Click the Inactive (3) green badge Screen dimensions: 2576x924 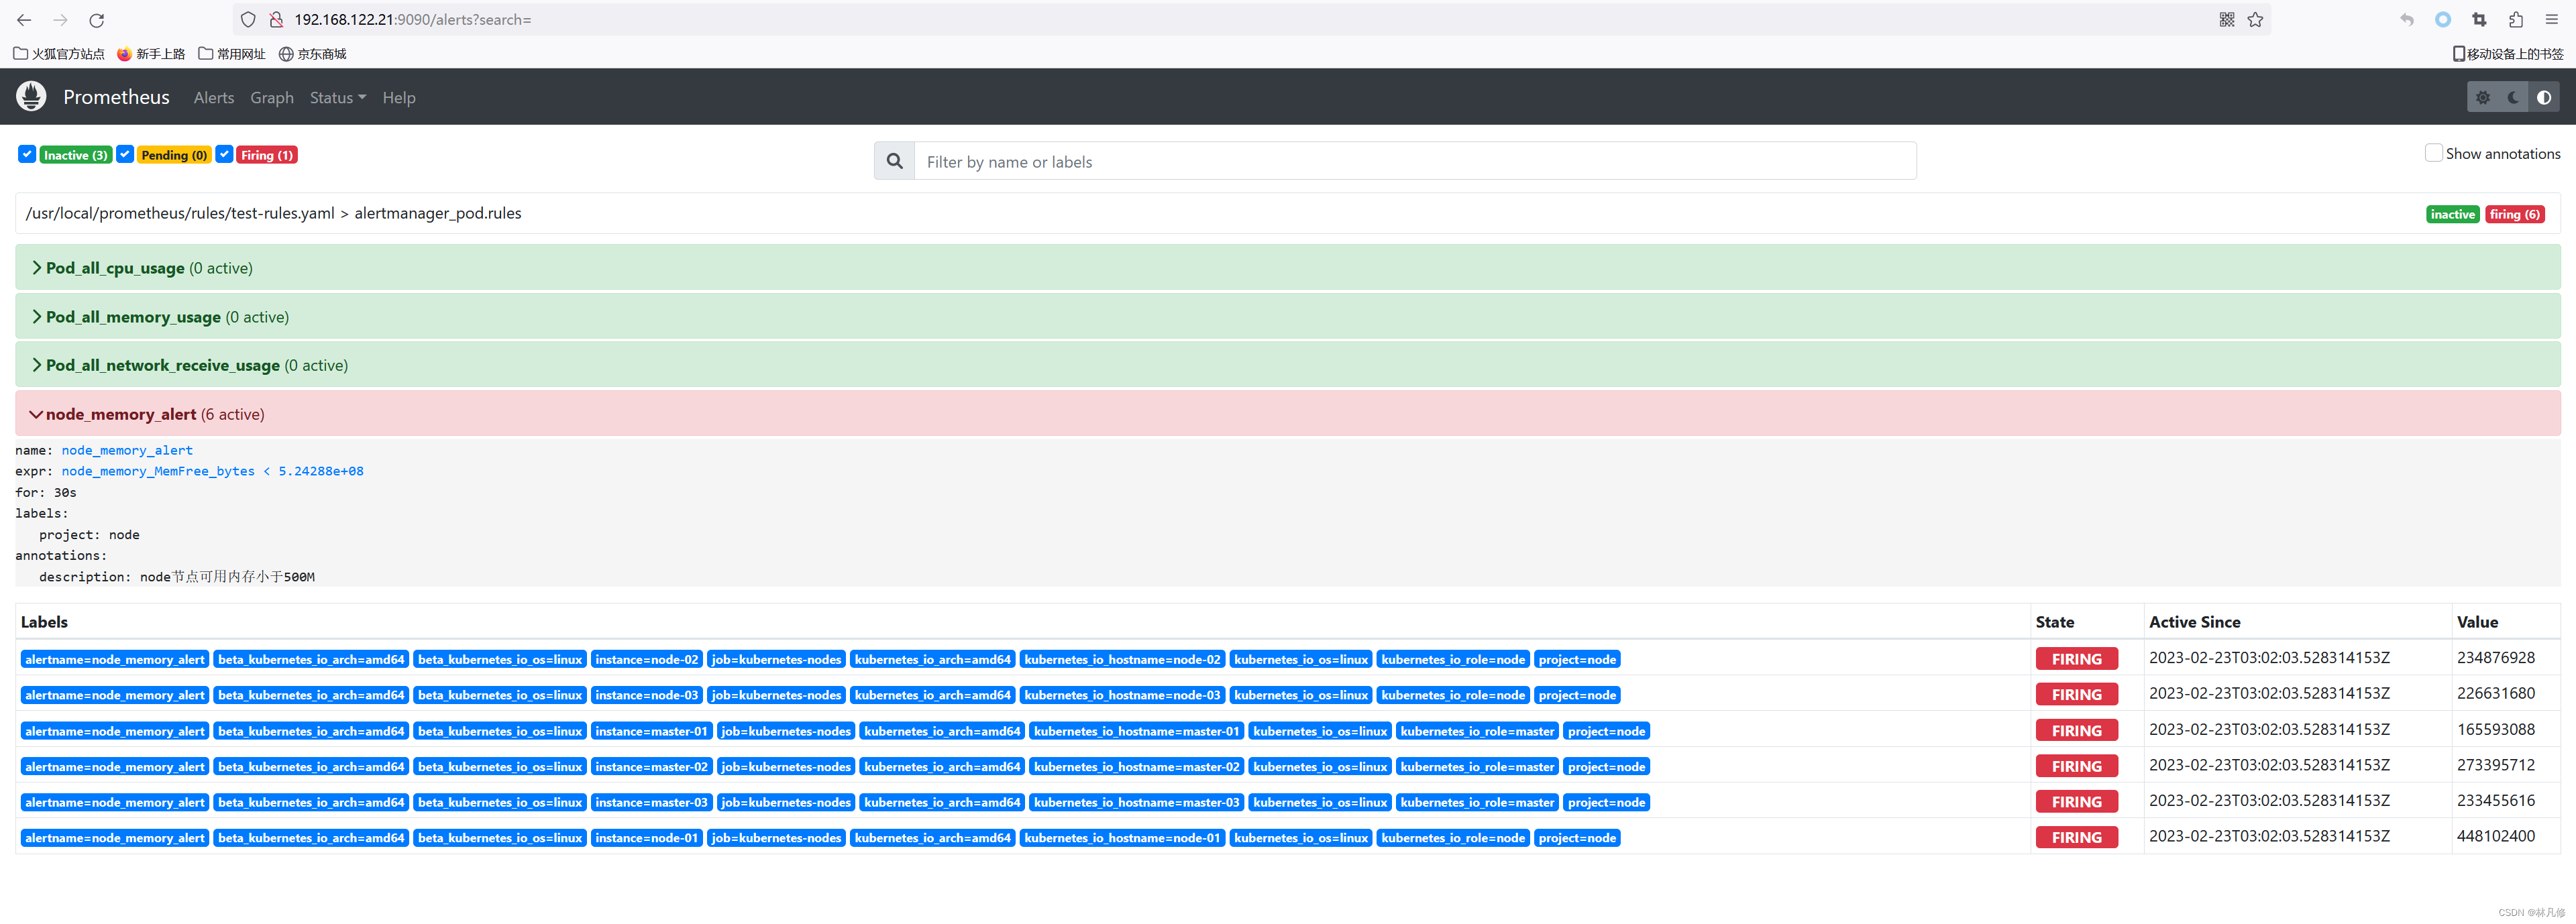tap(76, 155)
